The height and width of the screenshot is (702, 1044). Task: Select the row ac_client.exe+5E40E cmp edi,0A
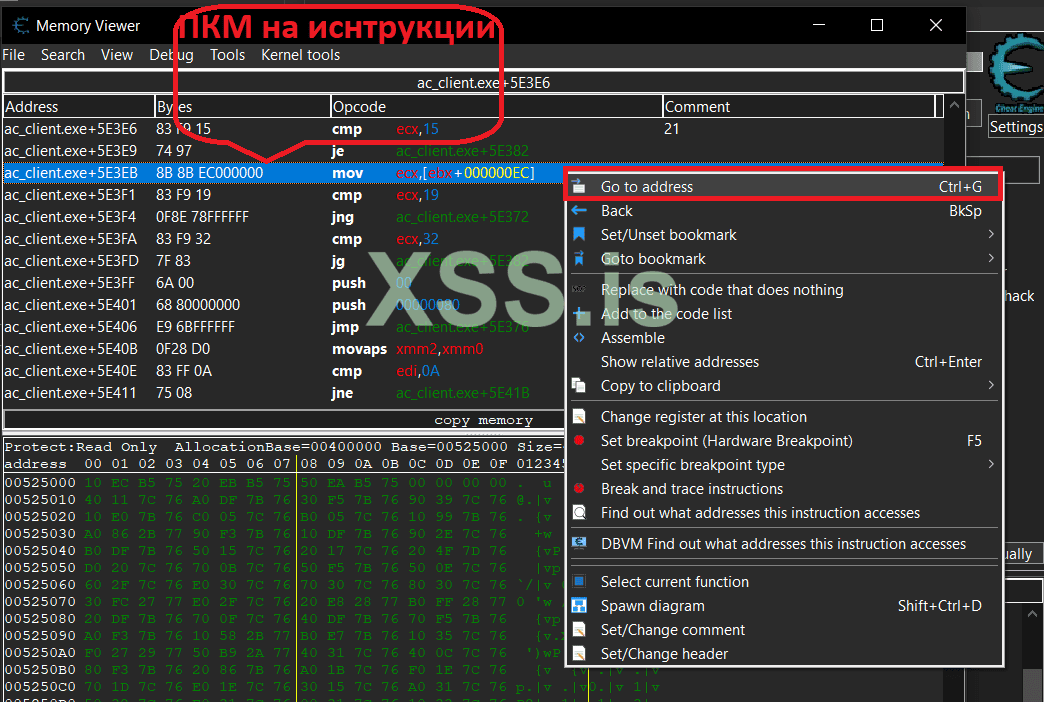[284, 370]
